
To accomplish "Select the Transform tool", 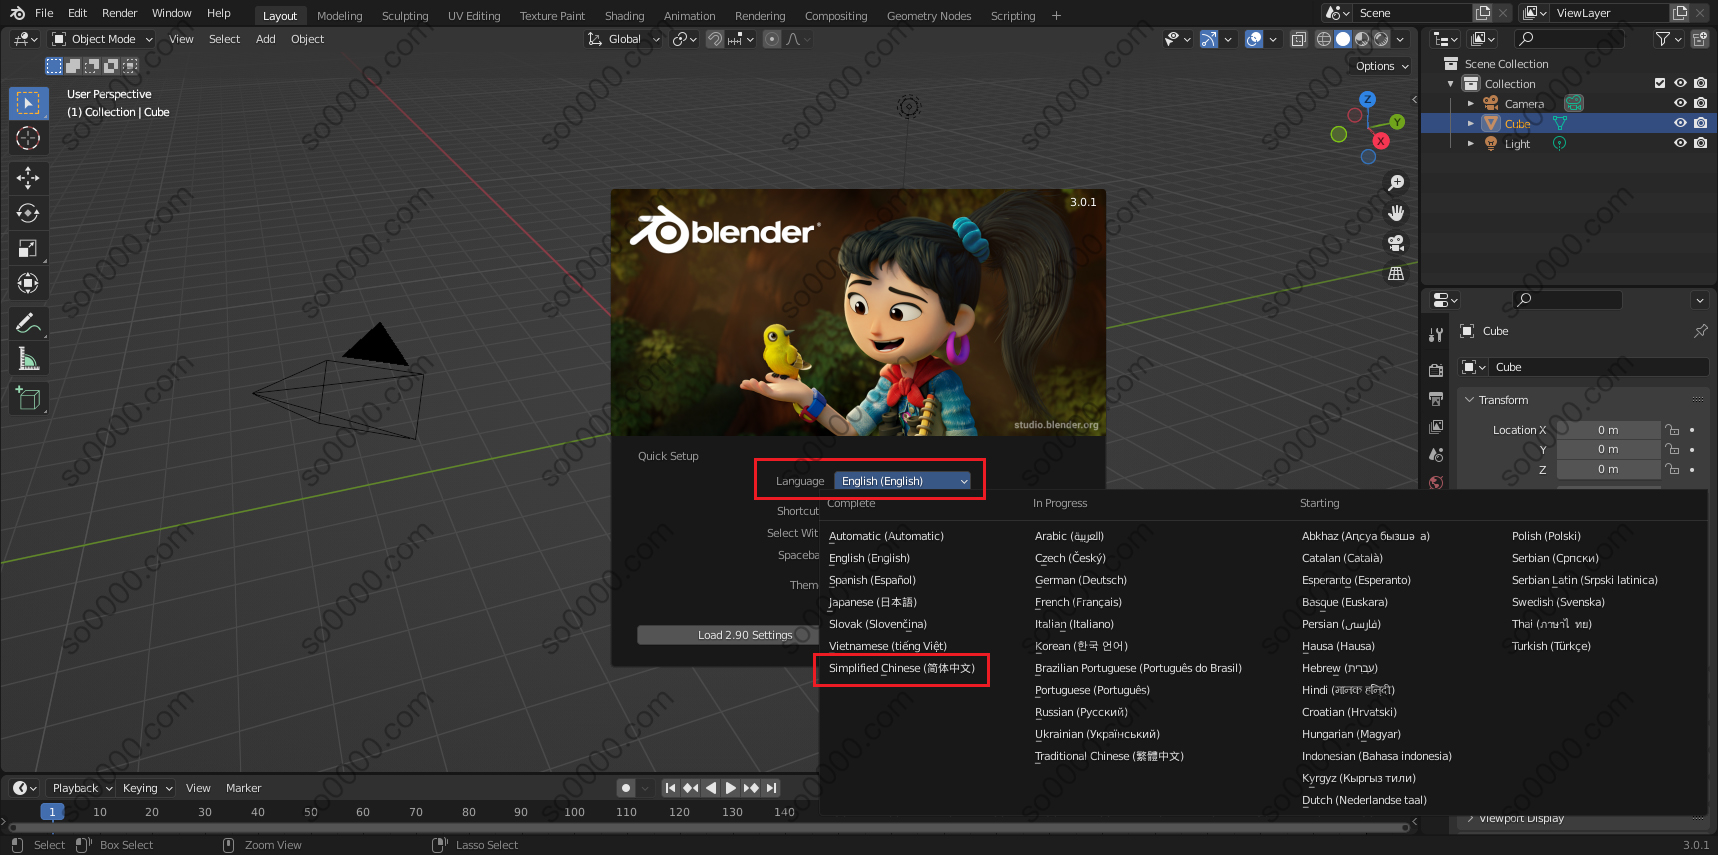I will pyautogui.click(x=28, y=283).
